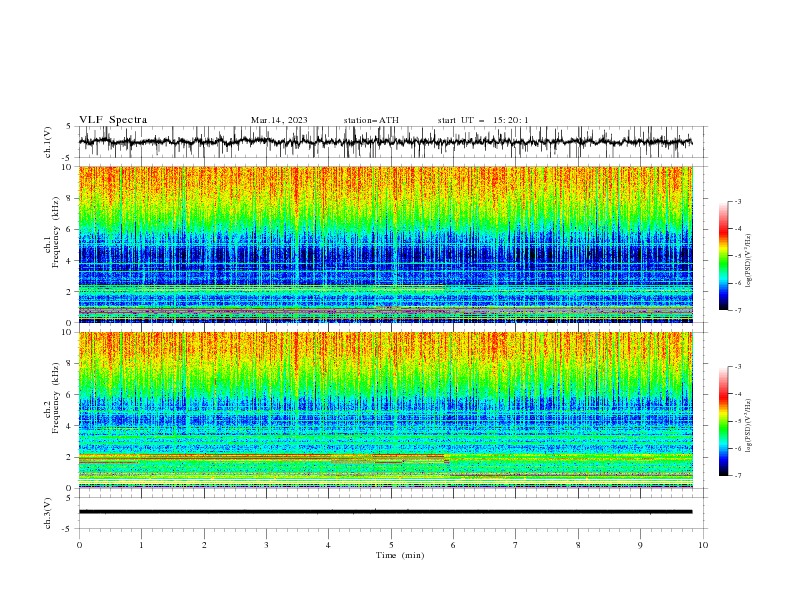Click the "-7" label on ch.2 color bar
This screenshot has width=792, height=612.
click(x=738, y=475)
